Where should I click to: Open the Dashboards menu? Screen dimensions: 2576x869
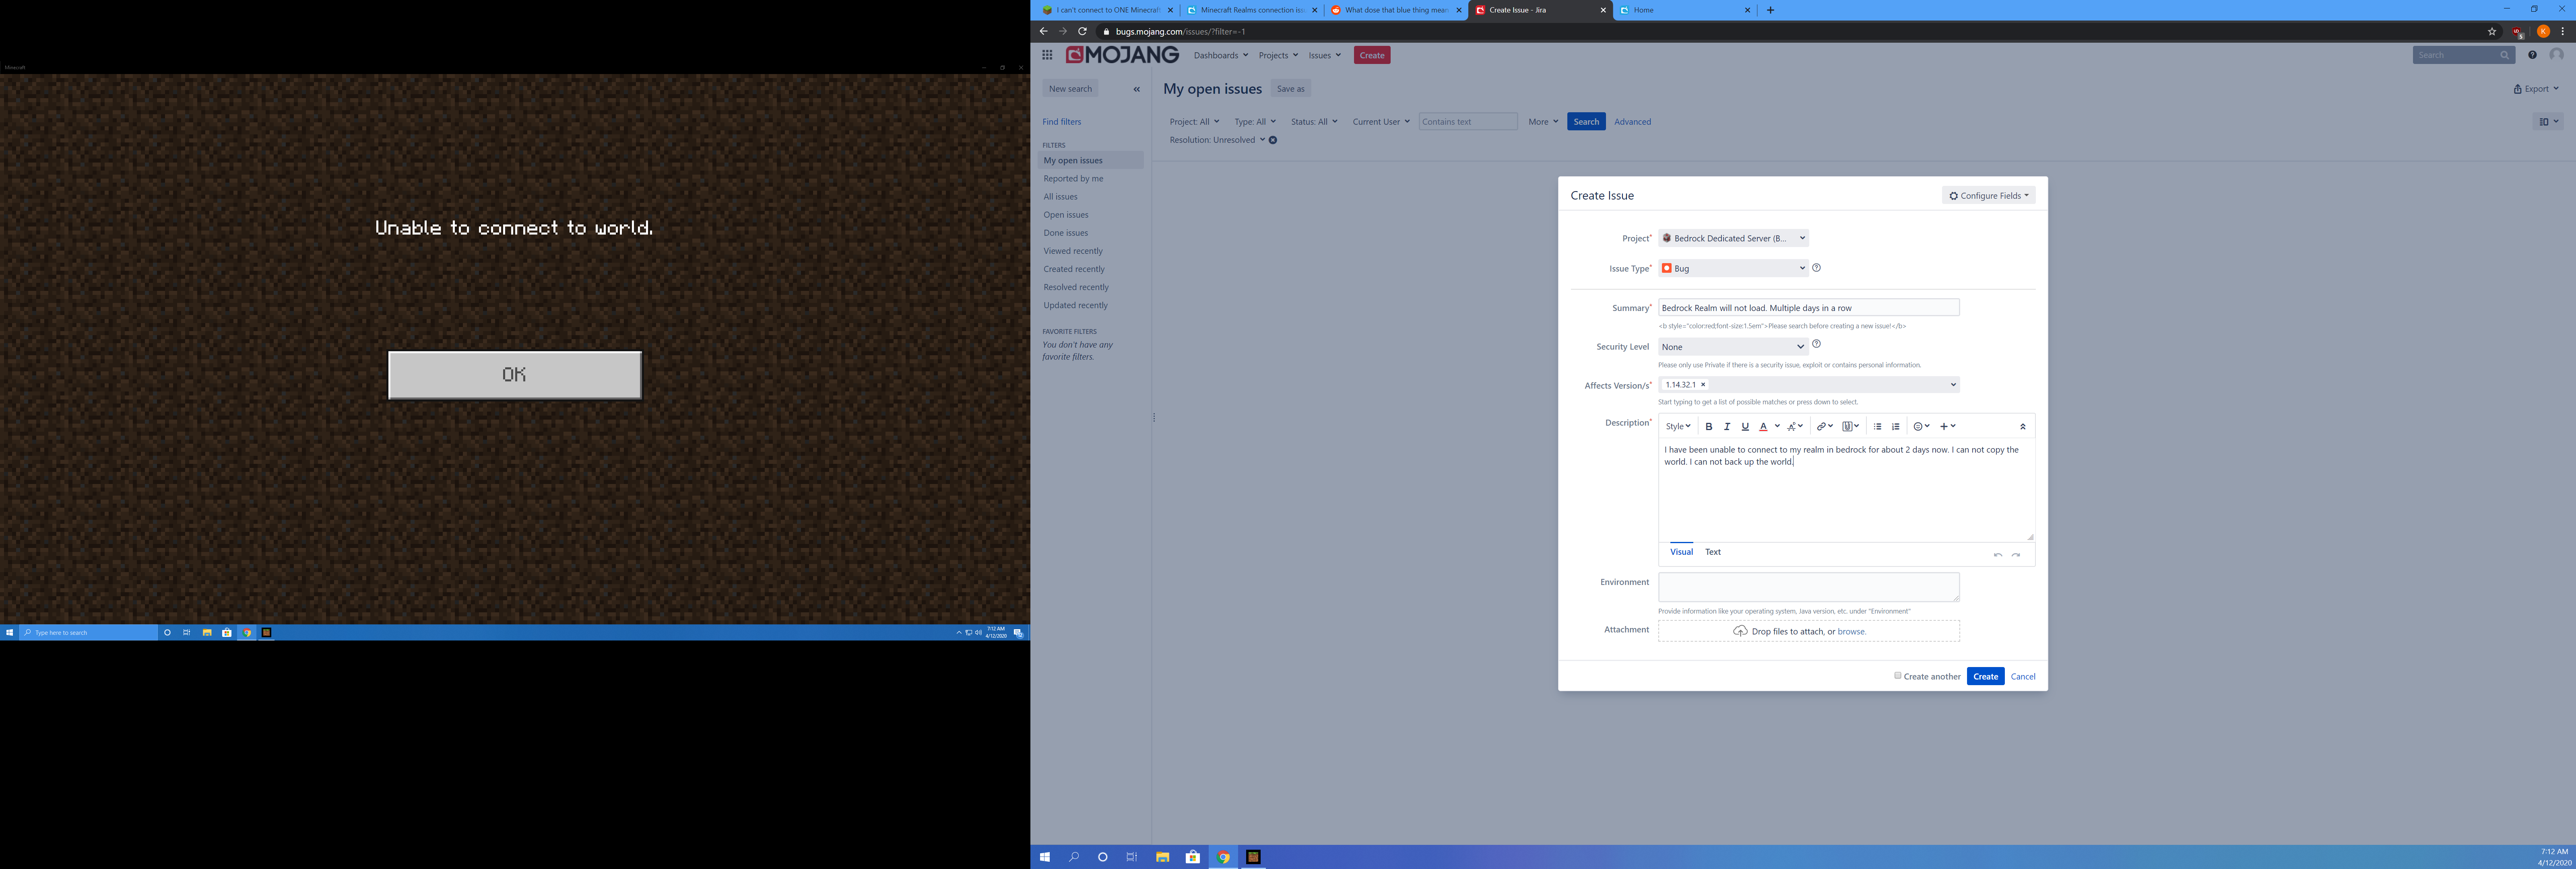coord(1220,55)
